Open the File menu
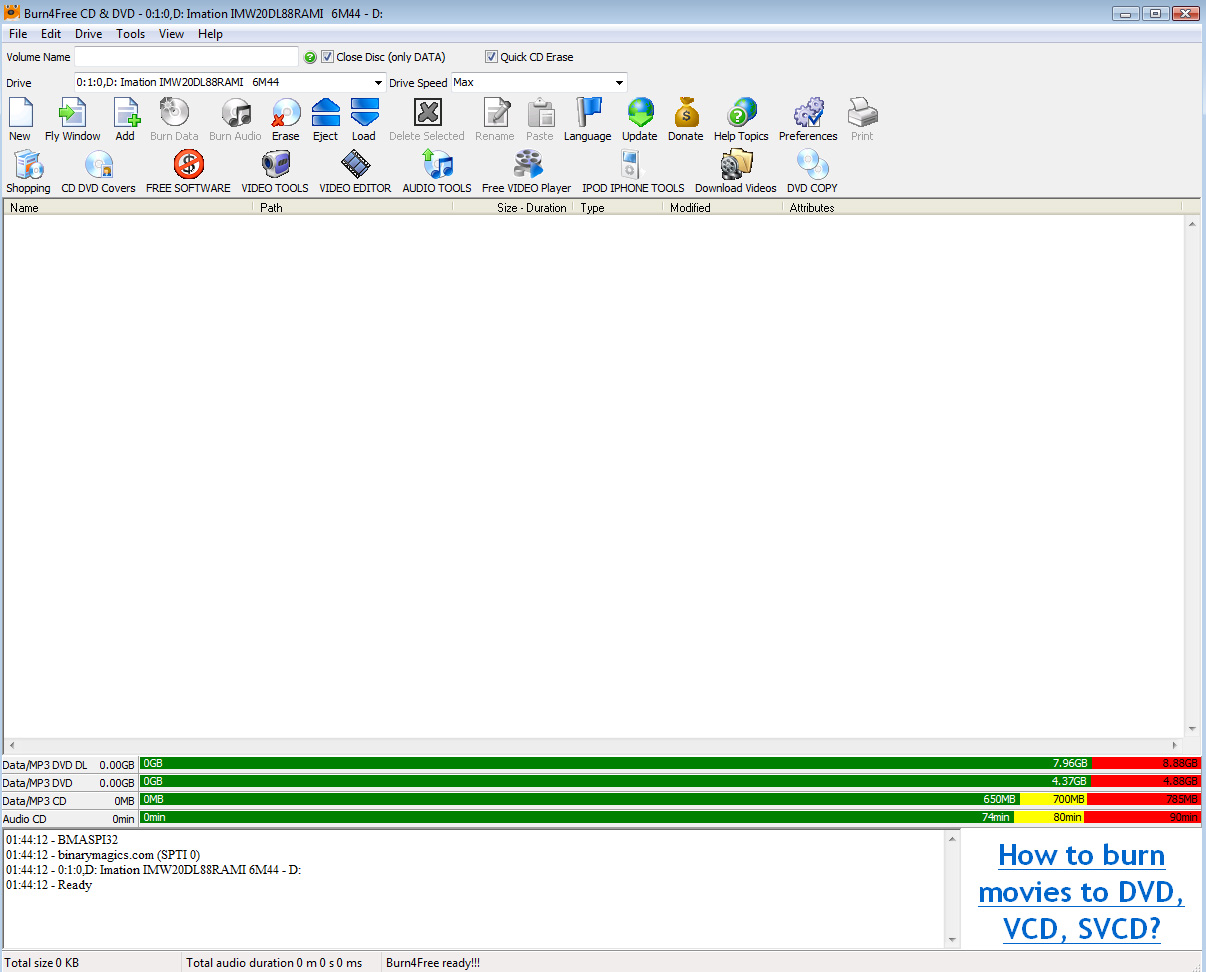1206x972 pixels. point(18,34)
